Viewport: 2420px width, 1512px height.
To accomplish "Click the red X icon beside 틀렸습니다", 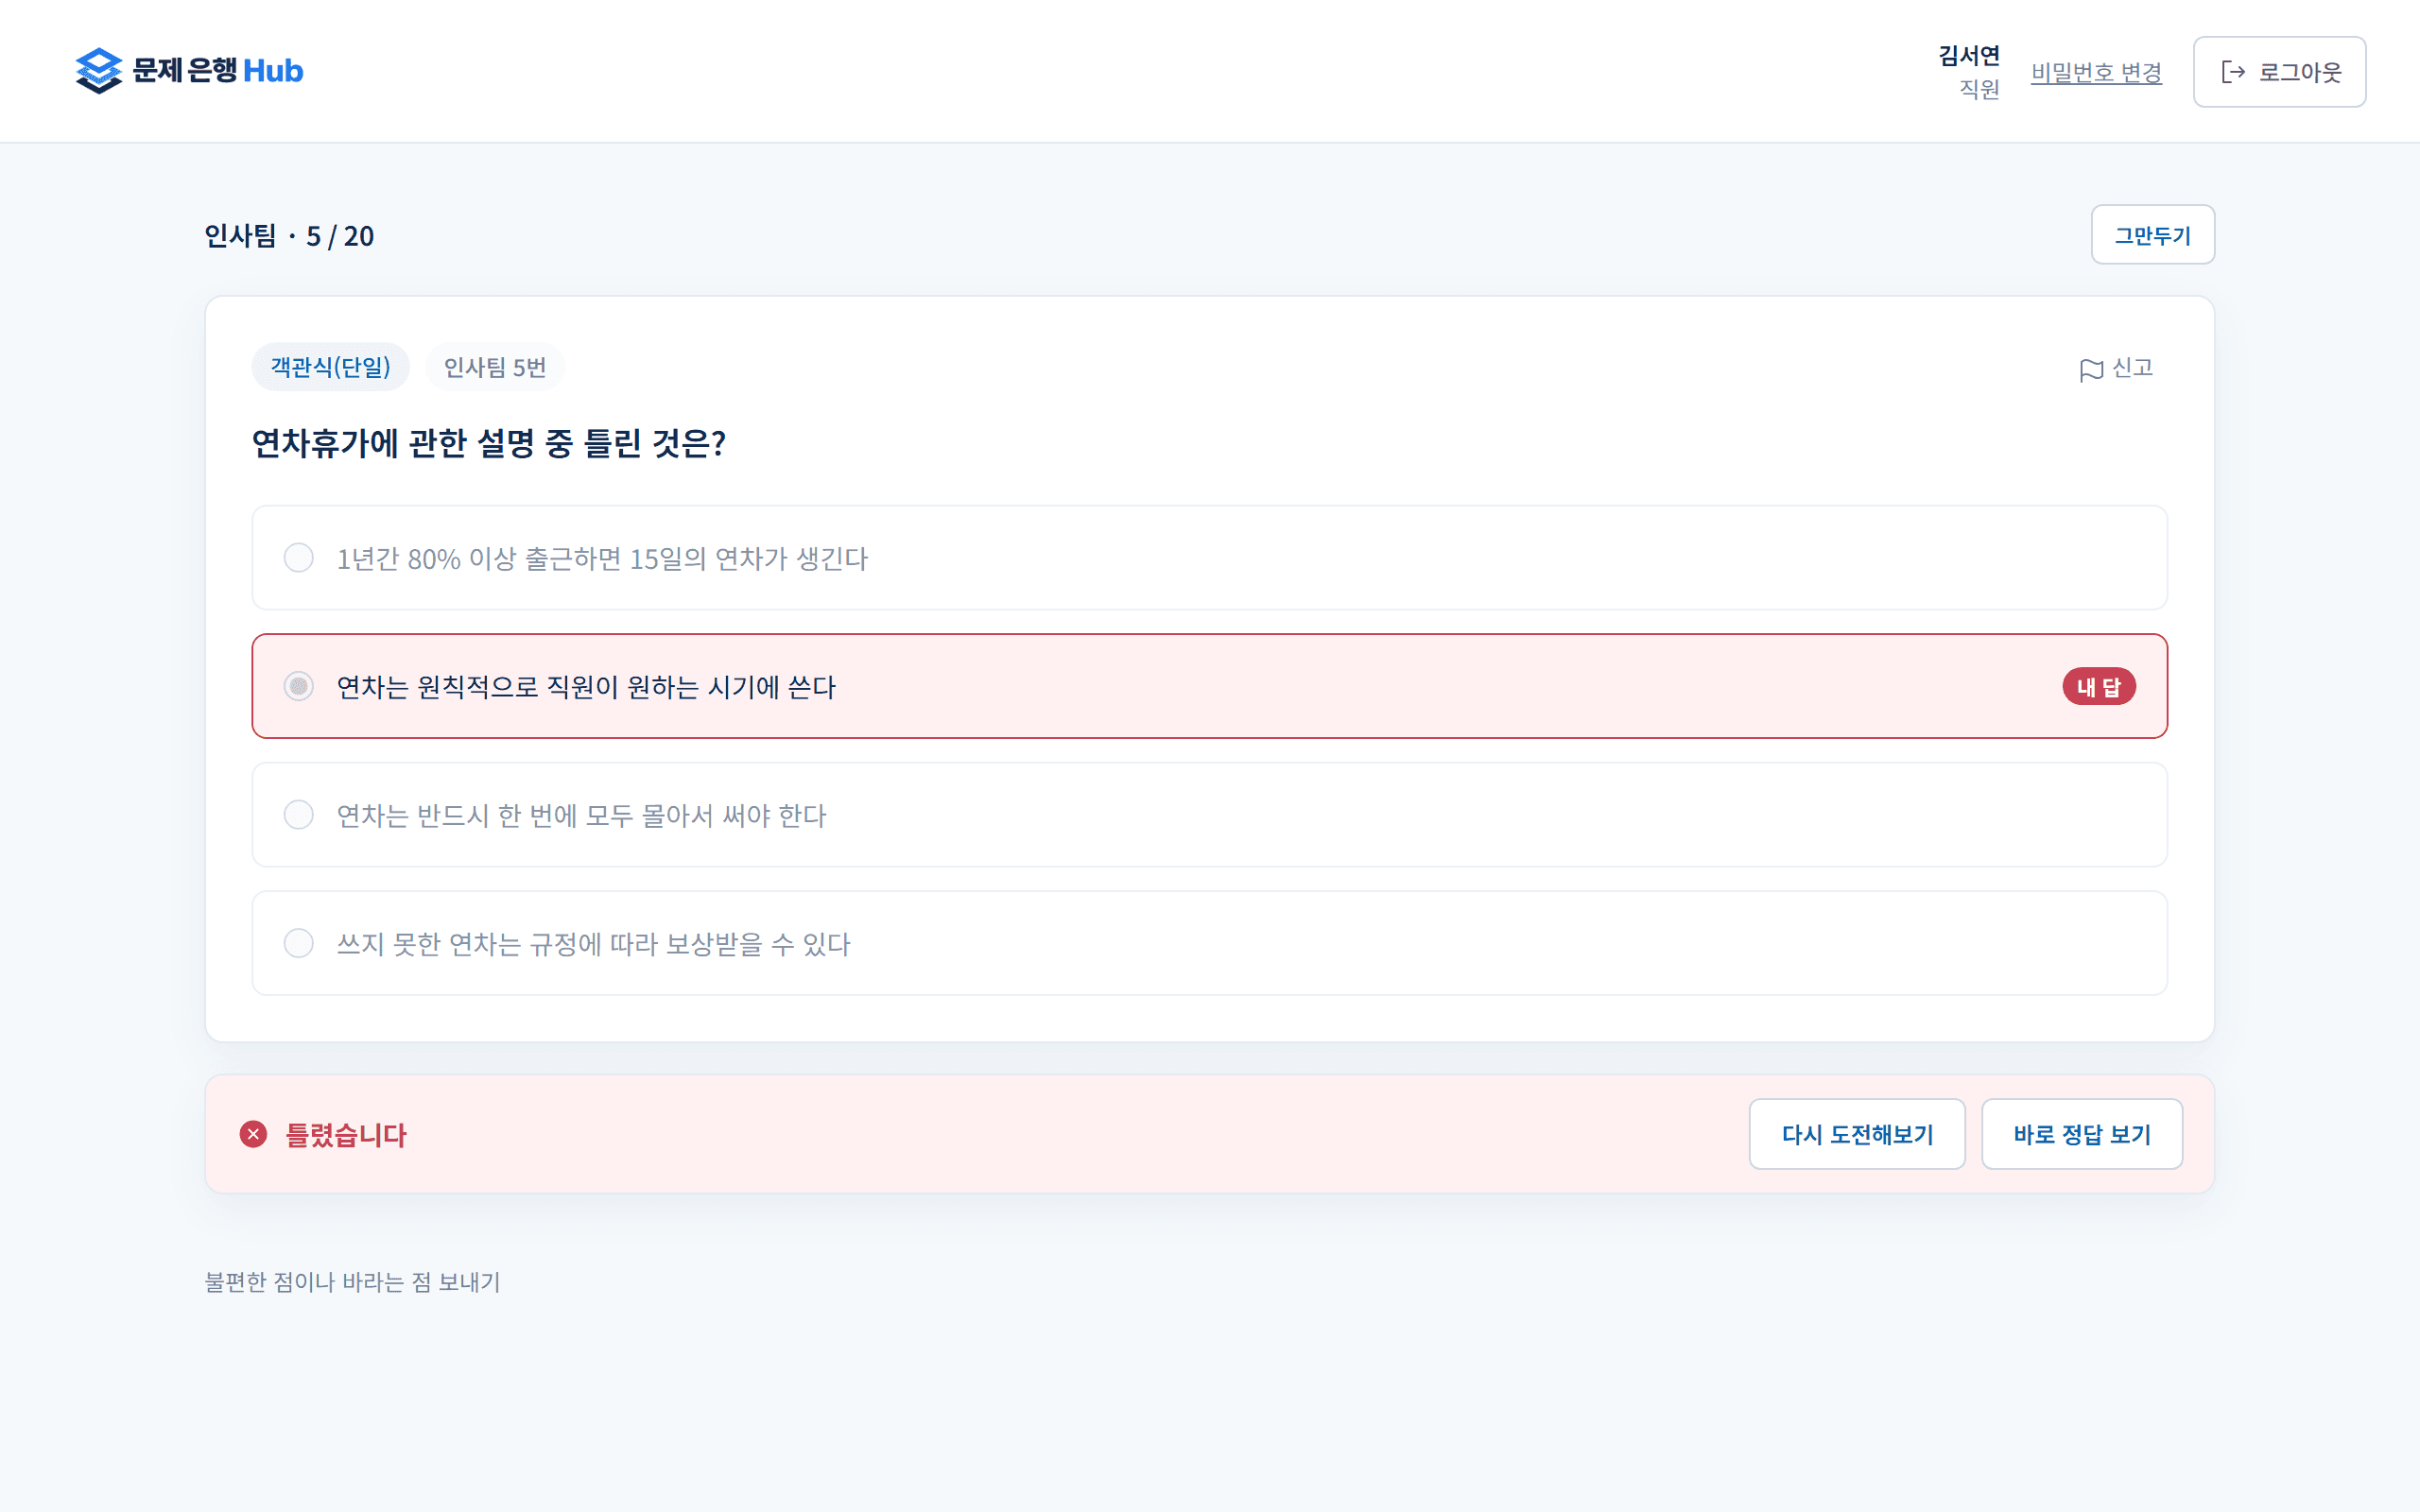I will [x=253, y=1134].
